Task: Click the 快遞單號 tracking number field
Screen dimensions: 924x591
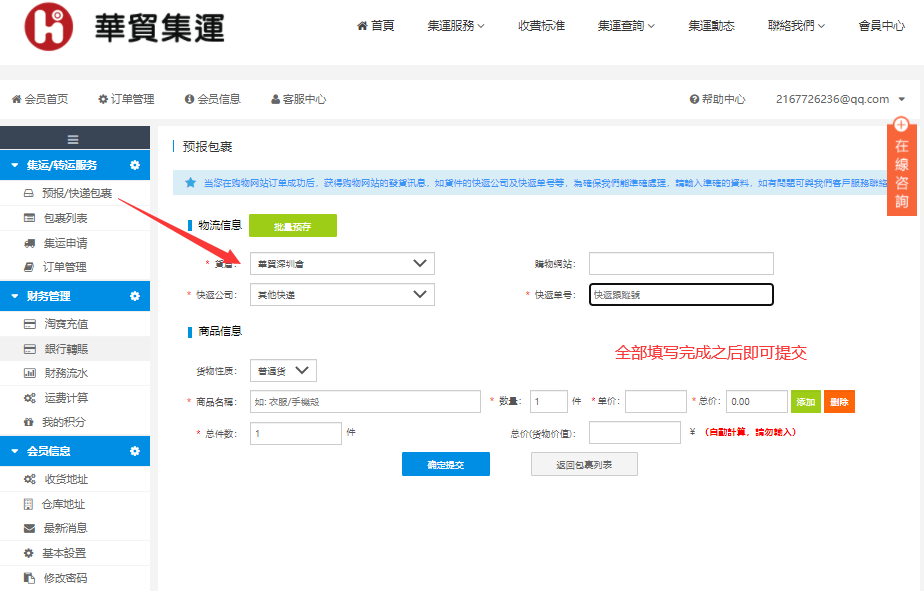Action: (680, 295)
